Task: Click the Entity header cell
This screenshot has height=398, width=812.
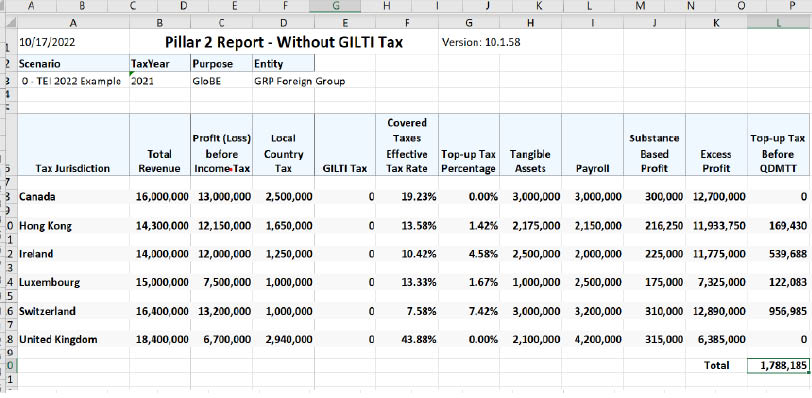Action: pos(283,64)
